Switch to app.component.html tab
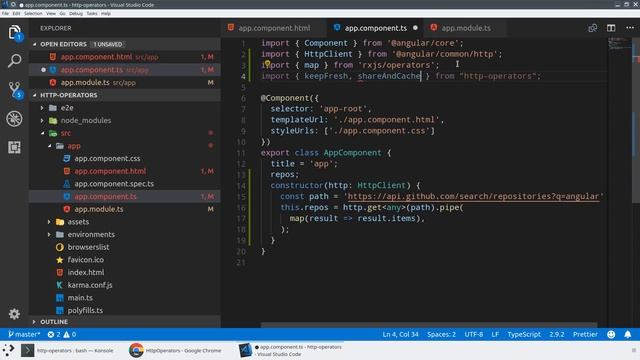This screenshot has height=360, width=640. tap(274, 28)
